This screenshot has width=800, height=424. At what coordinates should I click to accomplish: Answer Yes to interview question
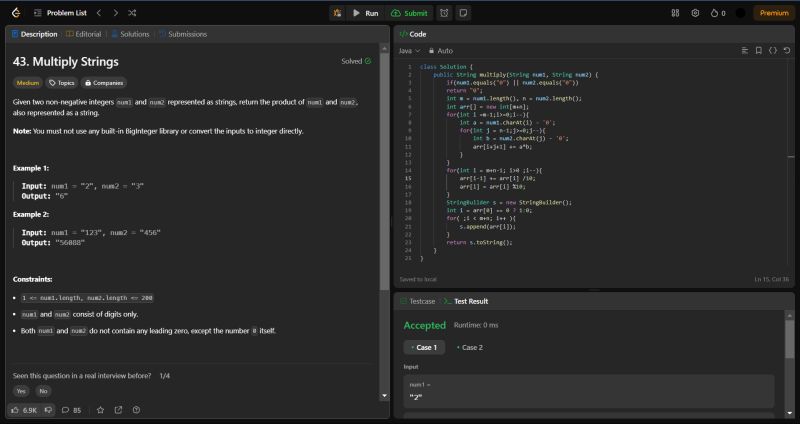(x=21, y=391)
